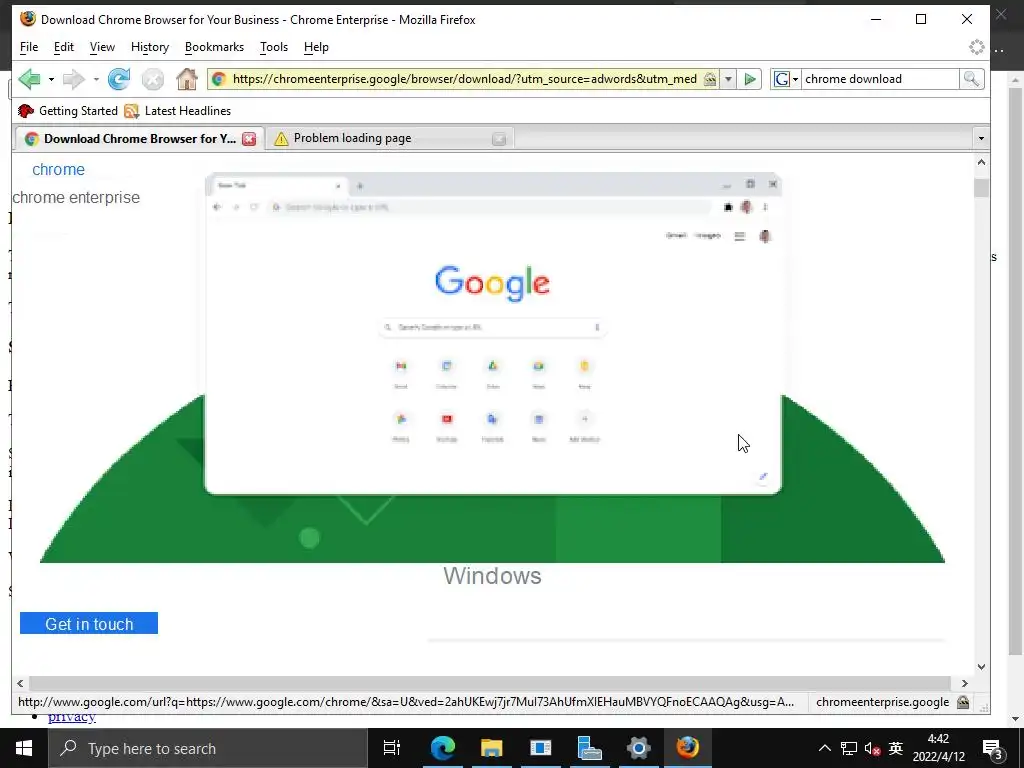The image size is (1024, 768).
Task: Click the Get in touch button
Action: click(89, 623)
